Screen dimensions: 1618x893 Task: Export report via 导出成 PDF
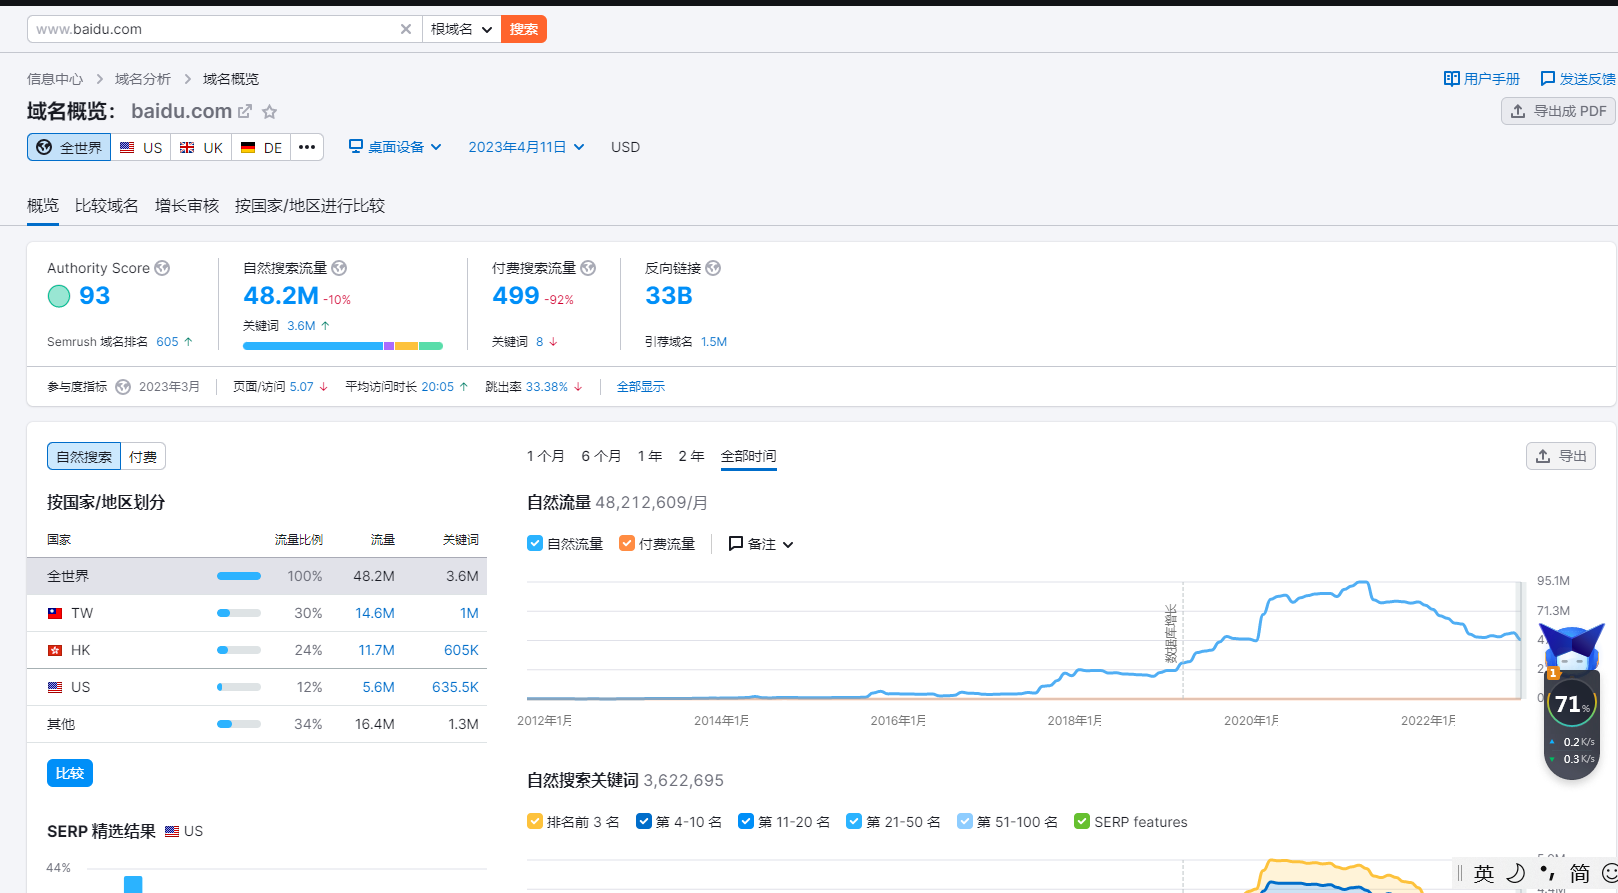coord(1559,111)
